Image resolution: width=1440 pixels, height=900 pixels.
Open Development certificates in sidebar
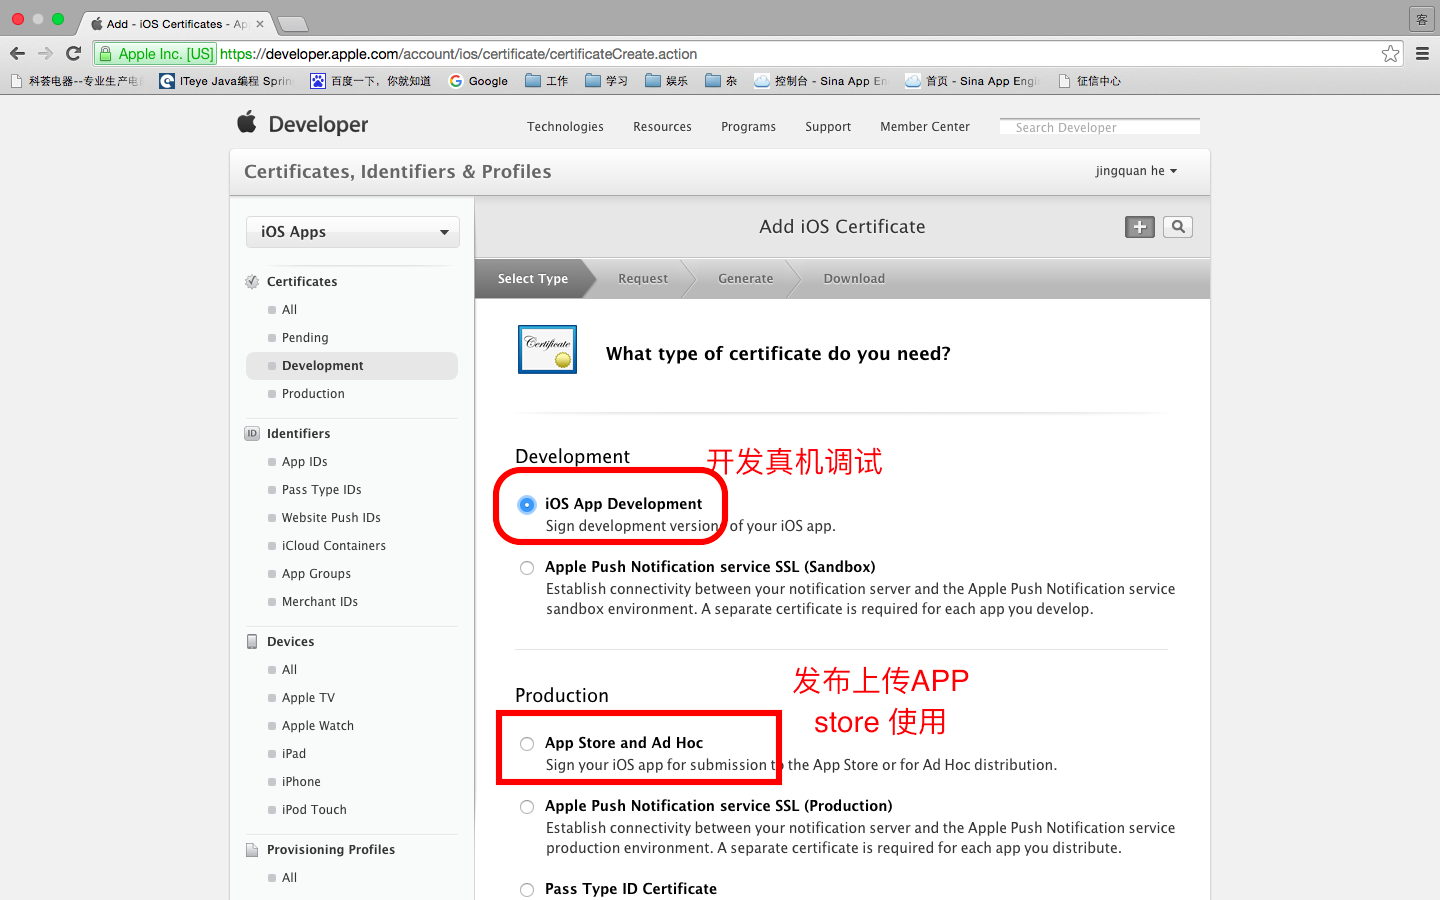[352, 366]
